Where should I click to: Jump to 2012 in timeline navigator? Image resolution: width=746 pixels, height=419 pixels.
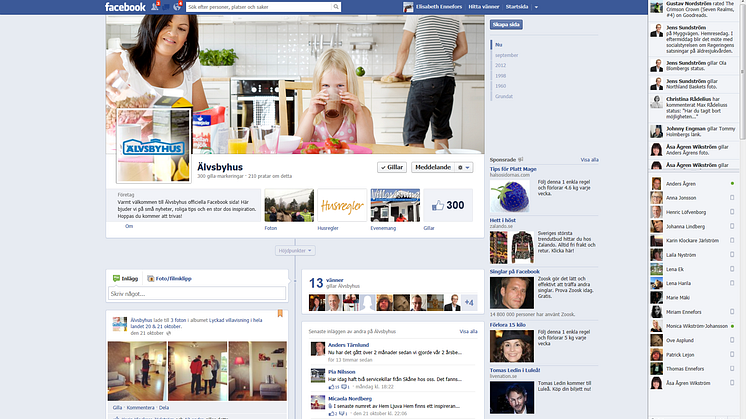click(500, 66)
